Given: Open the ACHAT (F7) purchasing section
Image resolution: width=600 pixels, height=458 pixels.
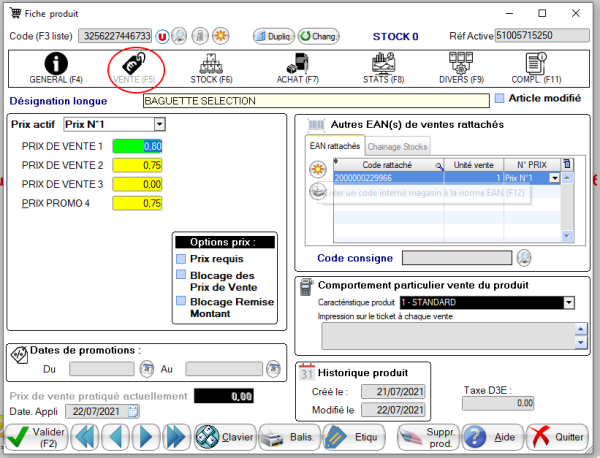Looking at the screenshot, I should (296, 66).
